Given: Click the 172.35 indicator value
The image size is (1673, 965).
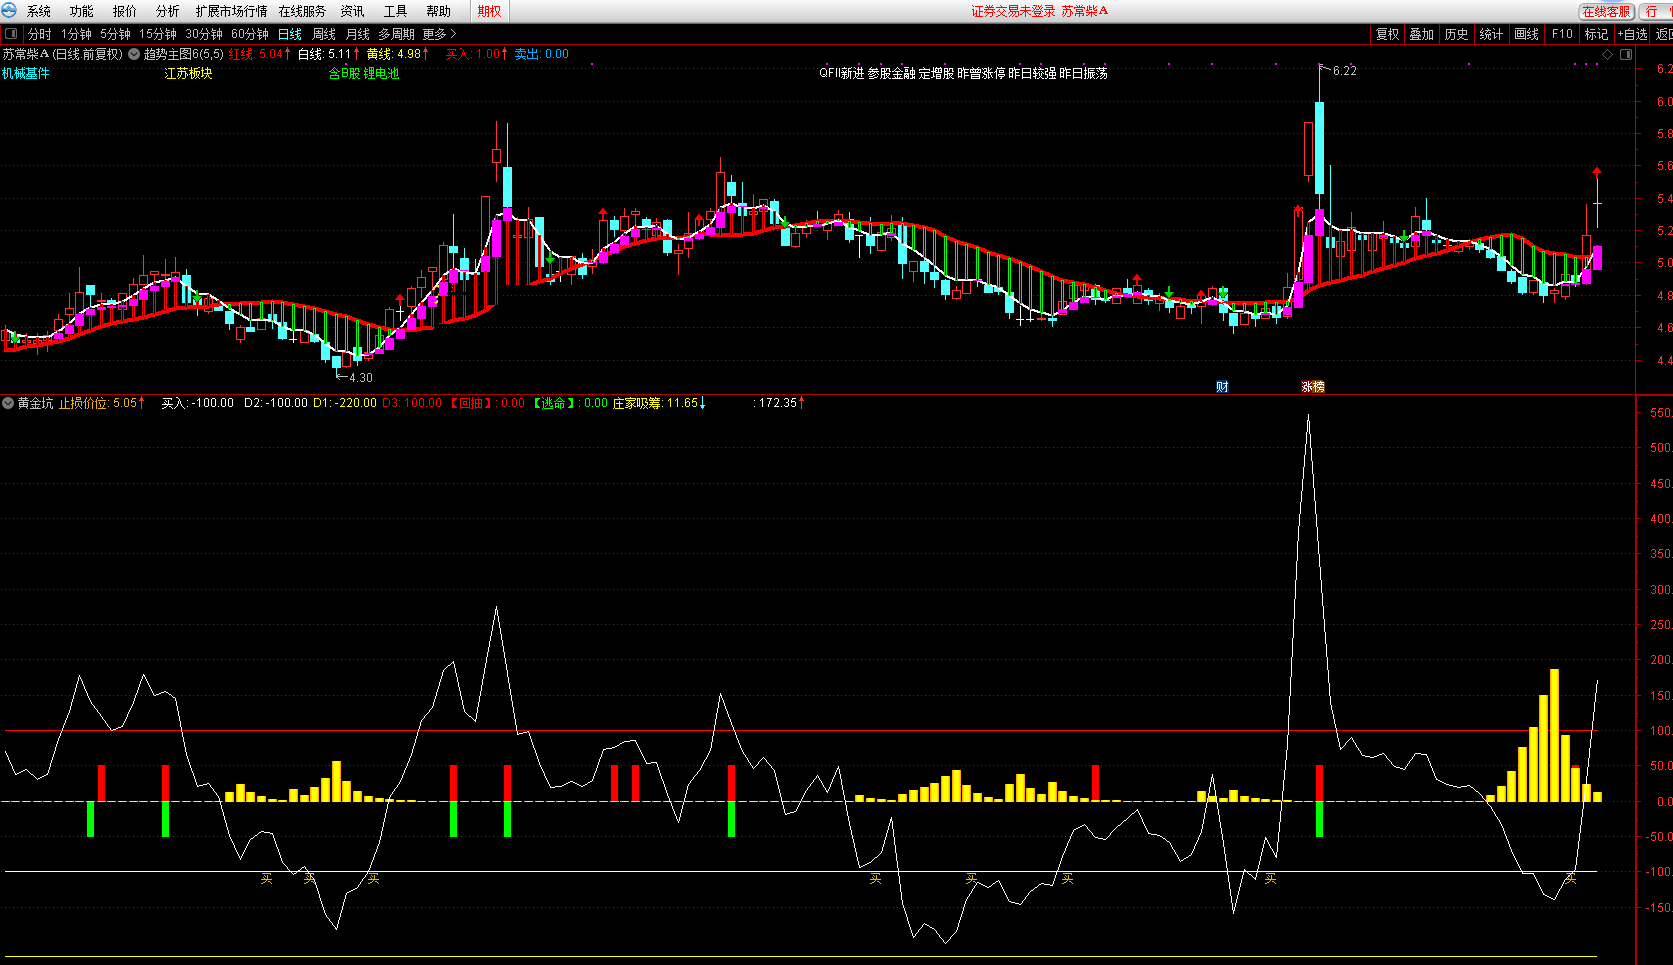Looking at the screenshot, I should (x=781, y=403).
